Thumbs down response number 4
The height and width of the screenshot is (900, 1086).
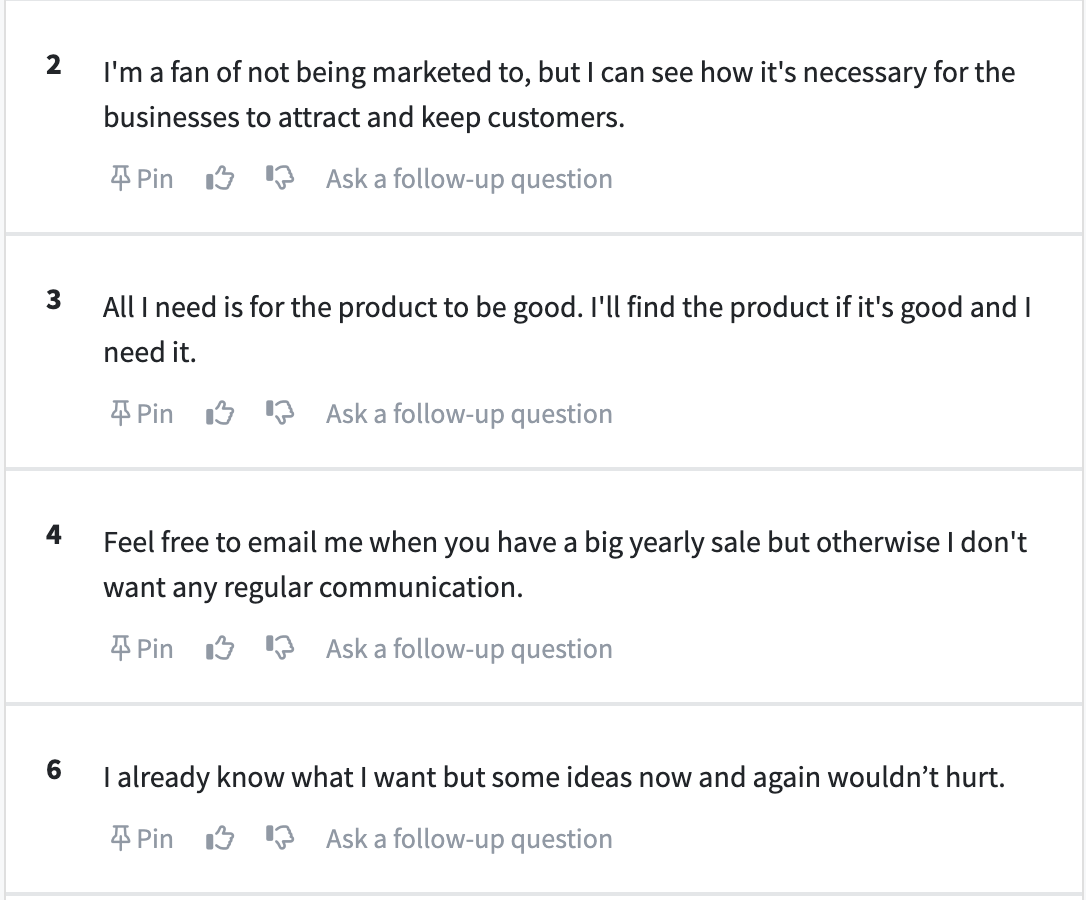pos(280,648)
